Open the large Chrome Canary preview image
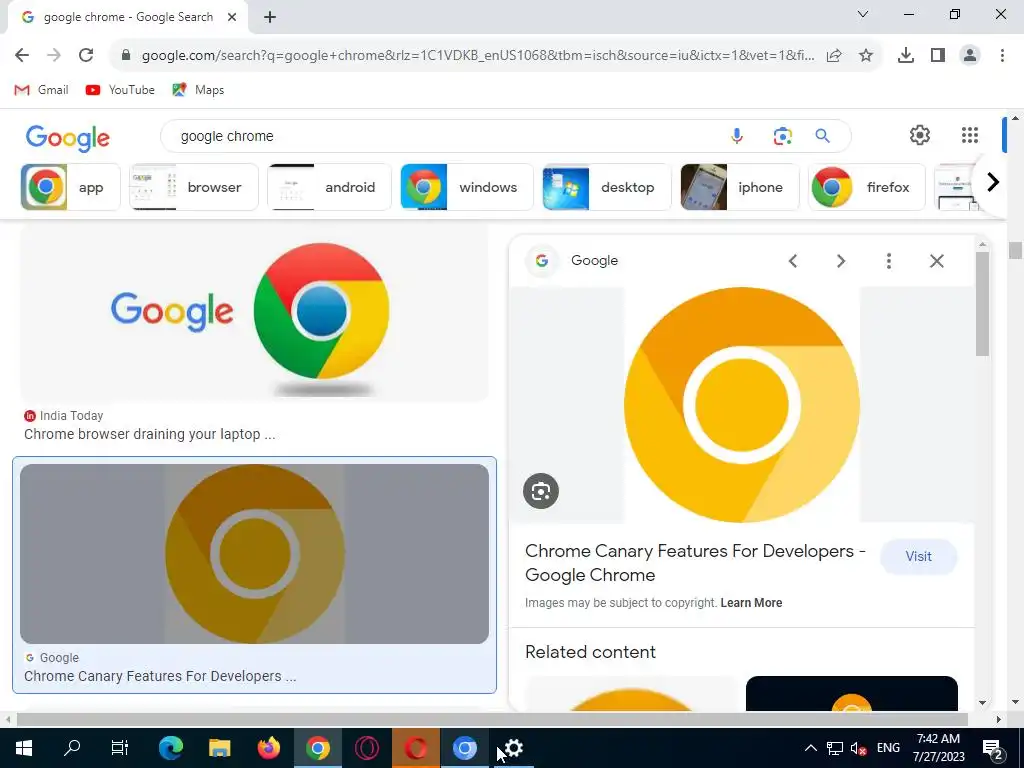This screenshot has height=768, width=1024. (x=741, y=405)
